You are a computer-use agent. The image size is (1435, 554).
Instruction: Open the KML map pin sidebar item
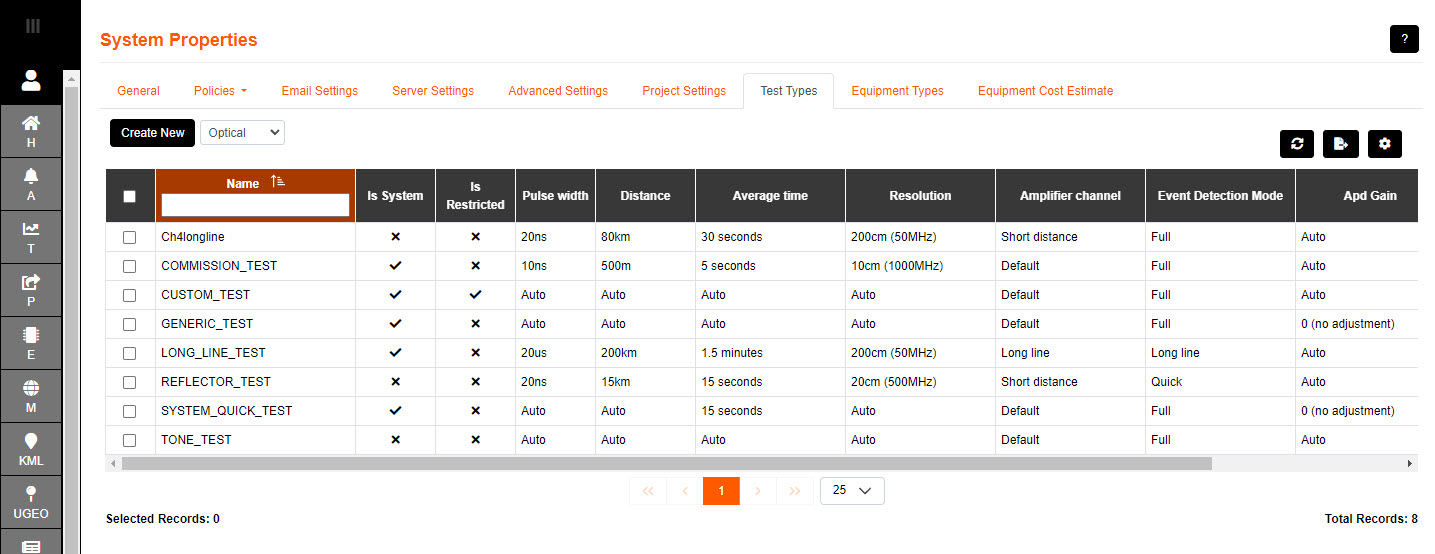(31, 450)
